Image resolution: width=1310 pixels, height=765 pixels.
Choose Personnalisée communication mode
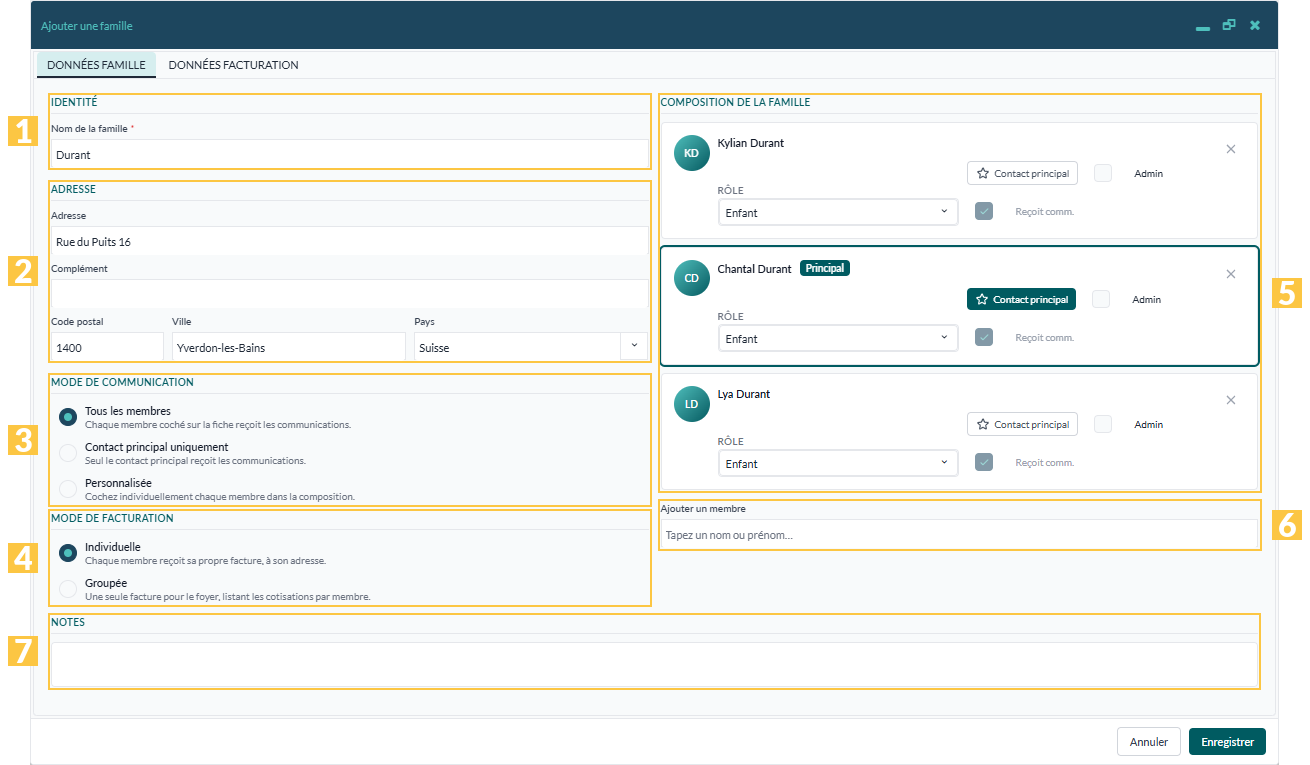(x=68, y=489)
